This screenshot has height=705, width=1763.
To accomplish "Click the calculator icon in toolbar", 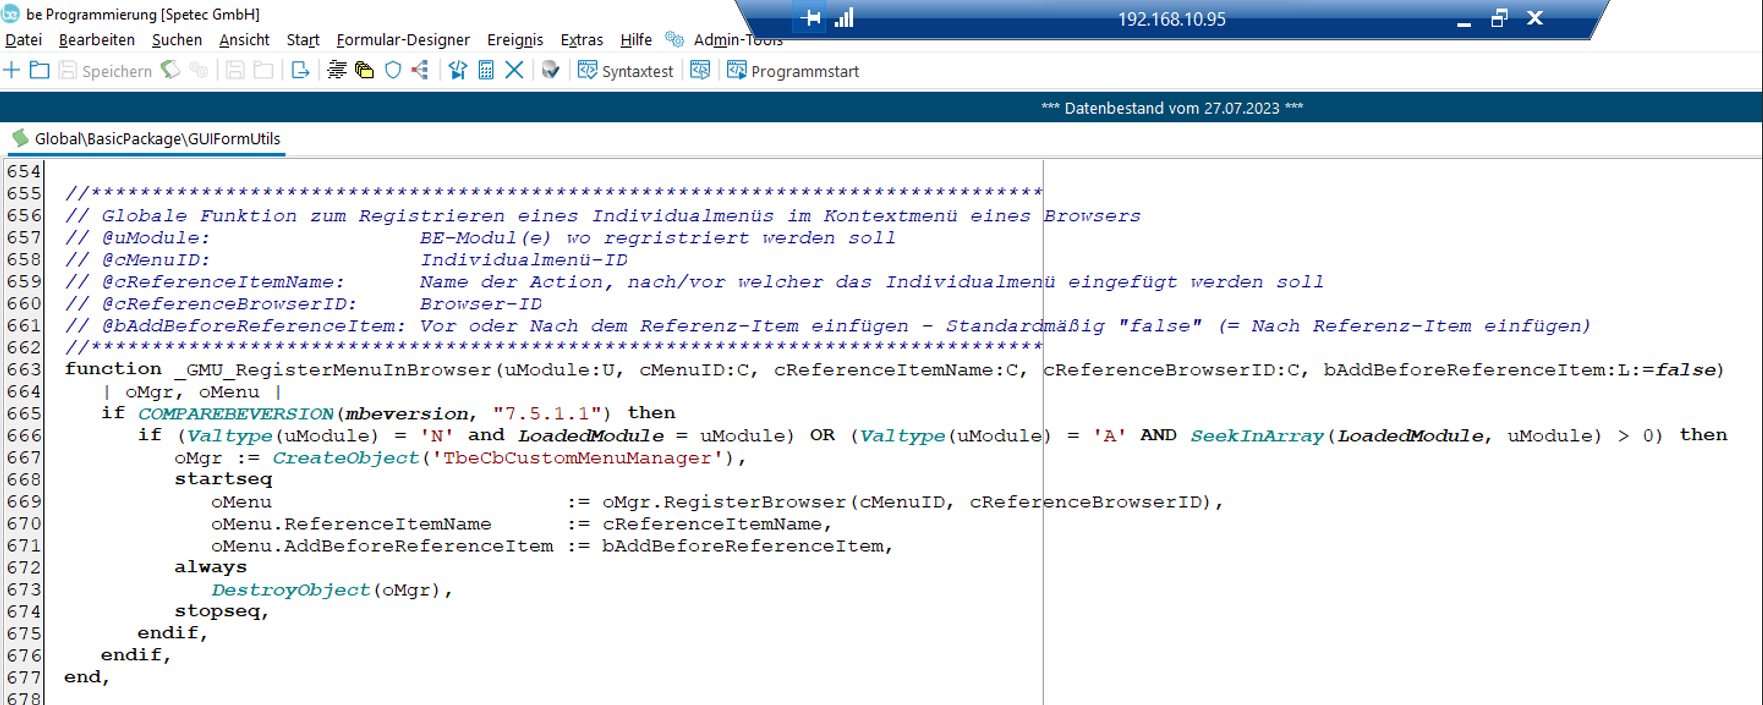I will tap(486, 70).
